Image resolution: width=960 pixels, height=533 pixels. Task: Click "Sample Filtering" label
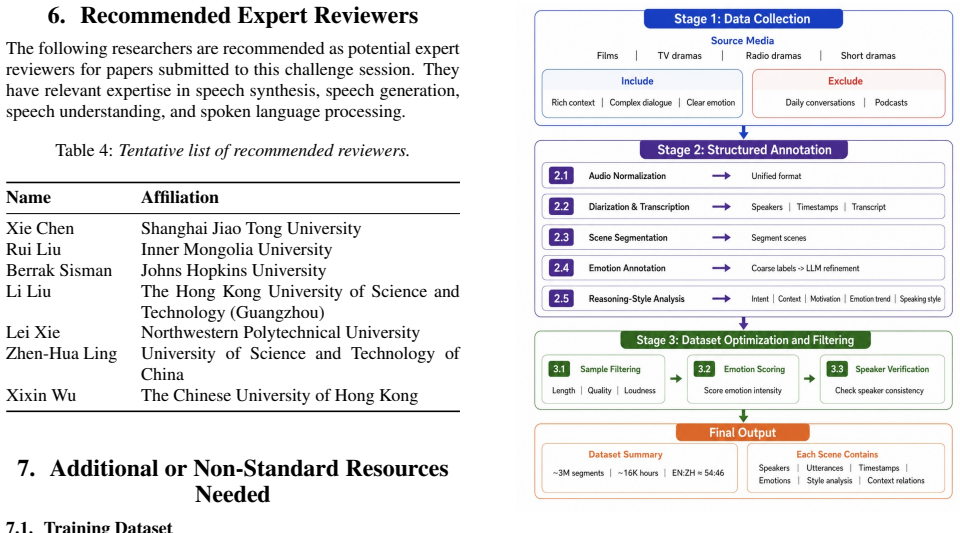click(x=610, y=369)
